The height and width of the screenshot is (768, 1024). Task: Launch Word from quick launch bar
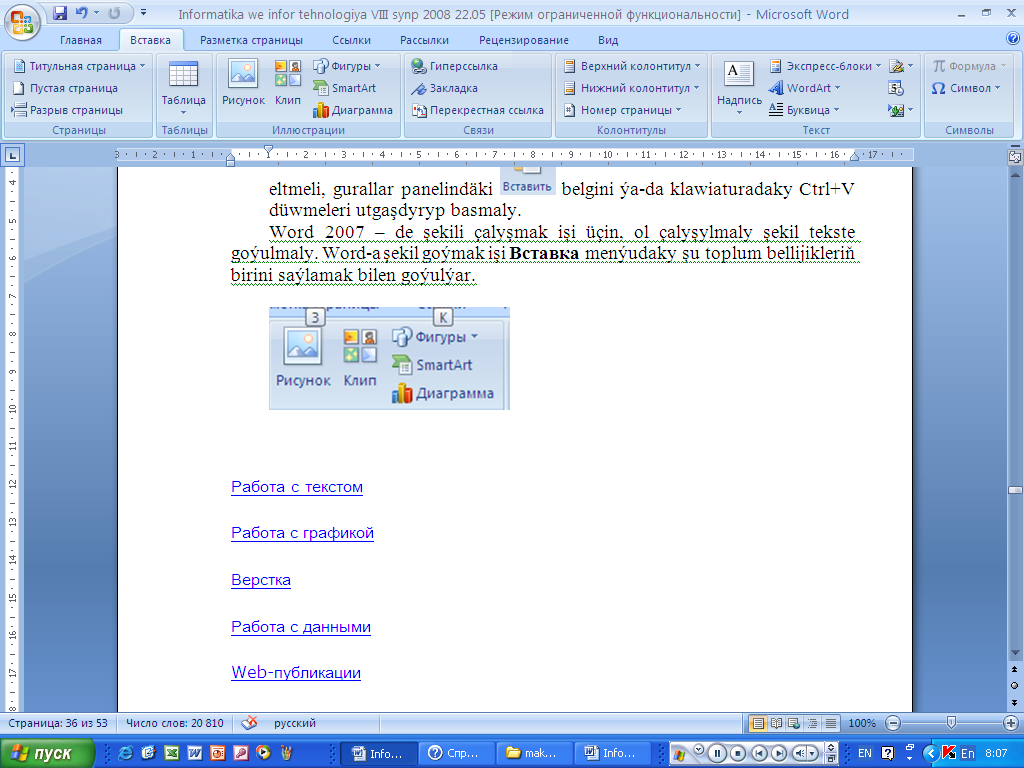pos(195,753)
